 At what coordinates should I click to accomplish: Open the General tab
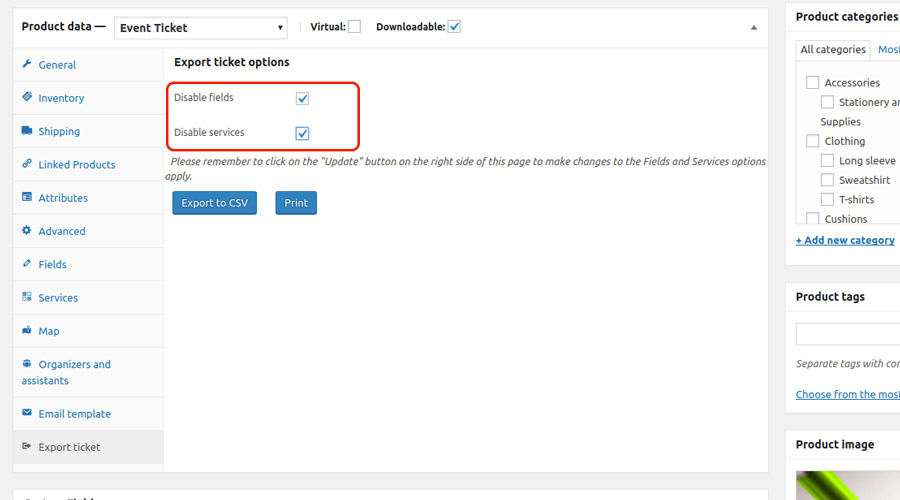[x=88, y=65]
